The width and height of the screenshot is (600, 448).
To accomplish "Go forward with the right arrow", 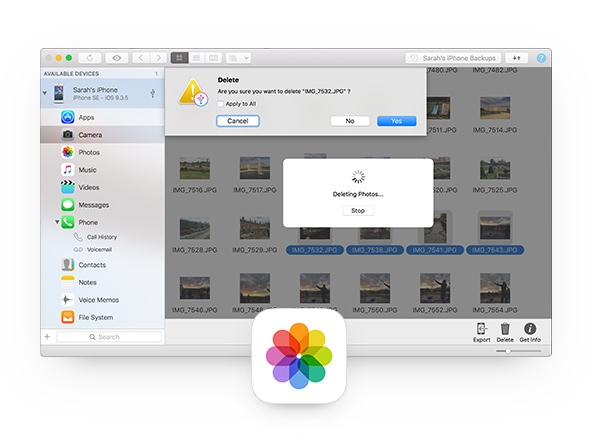I will point(158,58).
